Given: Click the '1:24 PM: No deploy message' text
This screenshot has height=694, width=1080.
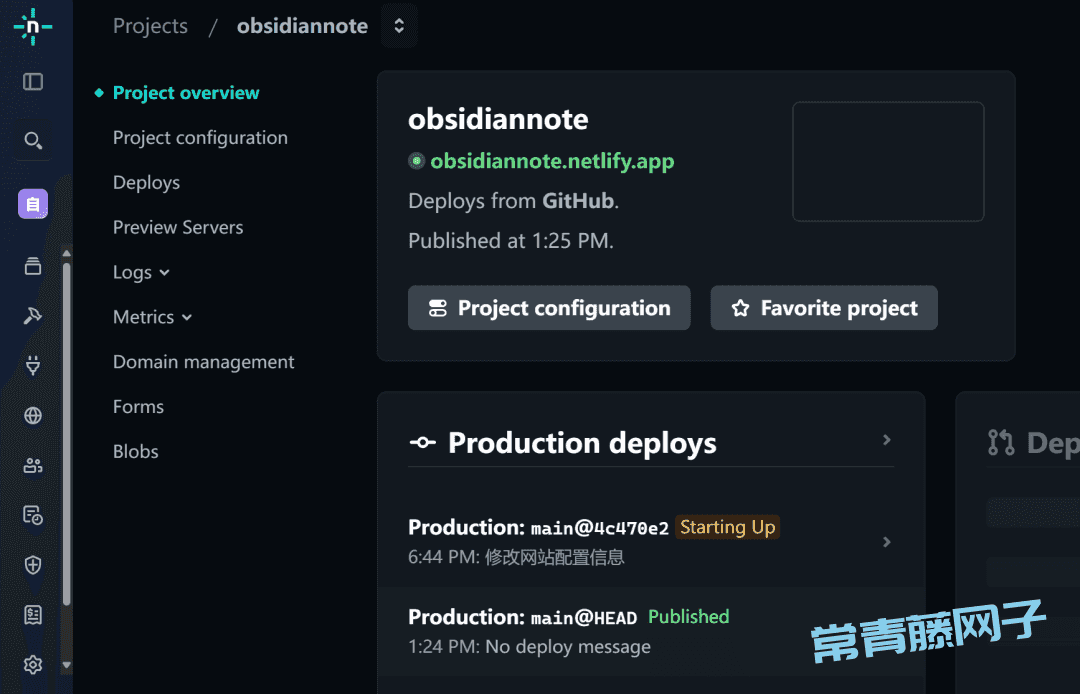Looking at the screenshot, I should [x=529, y=647].
